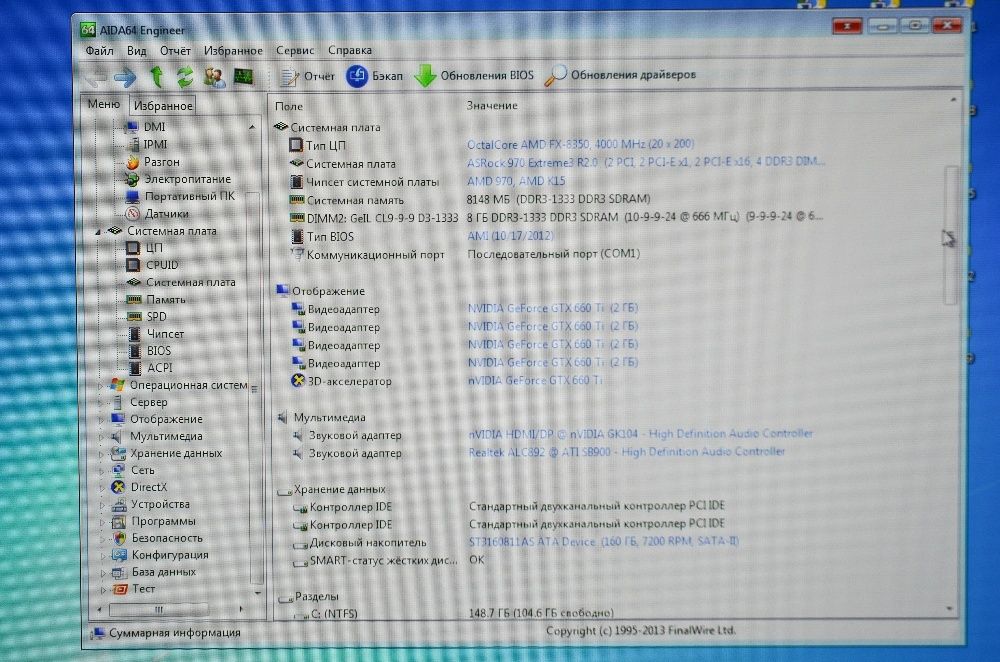Image resolution: width=1000 pixels, height=662 pixels.
Task: Click the blue forward arrow toolbar icon
Action: point(125,78)
